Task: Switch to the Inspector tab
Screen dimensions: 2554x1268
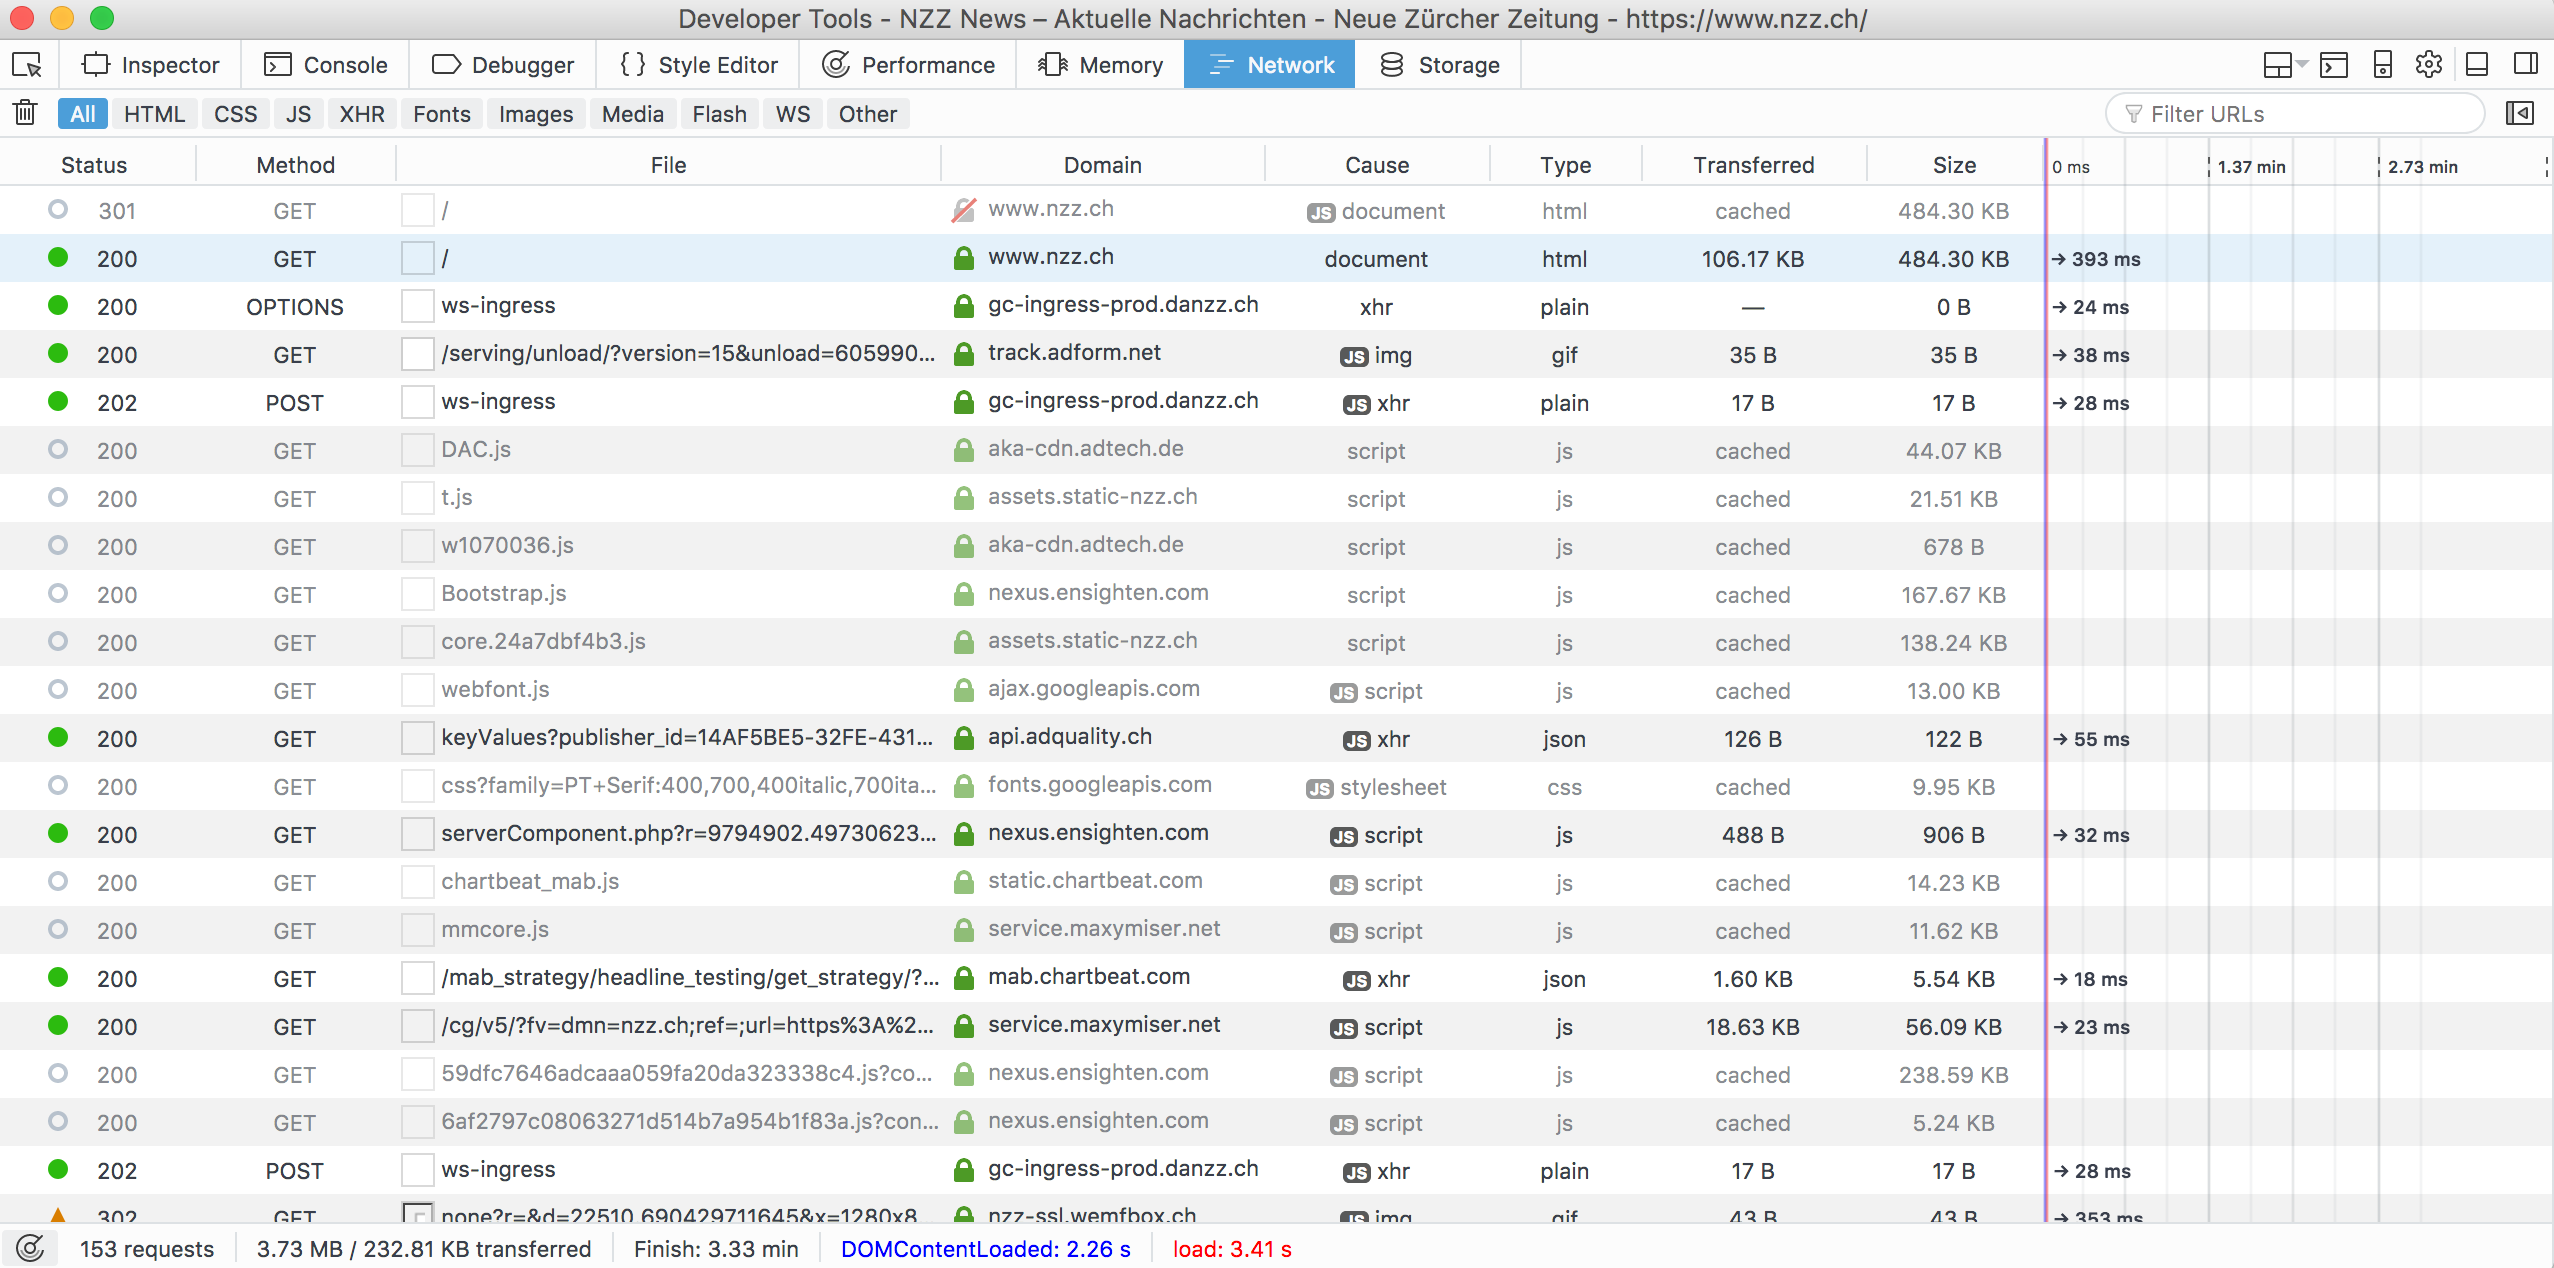Action: pyautogui.click(x=150, y=65)
